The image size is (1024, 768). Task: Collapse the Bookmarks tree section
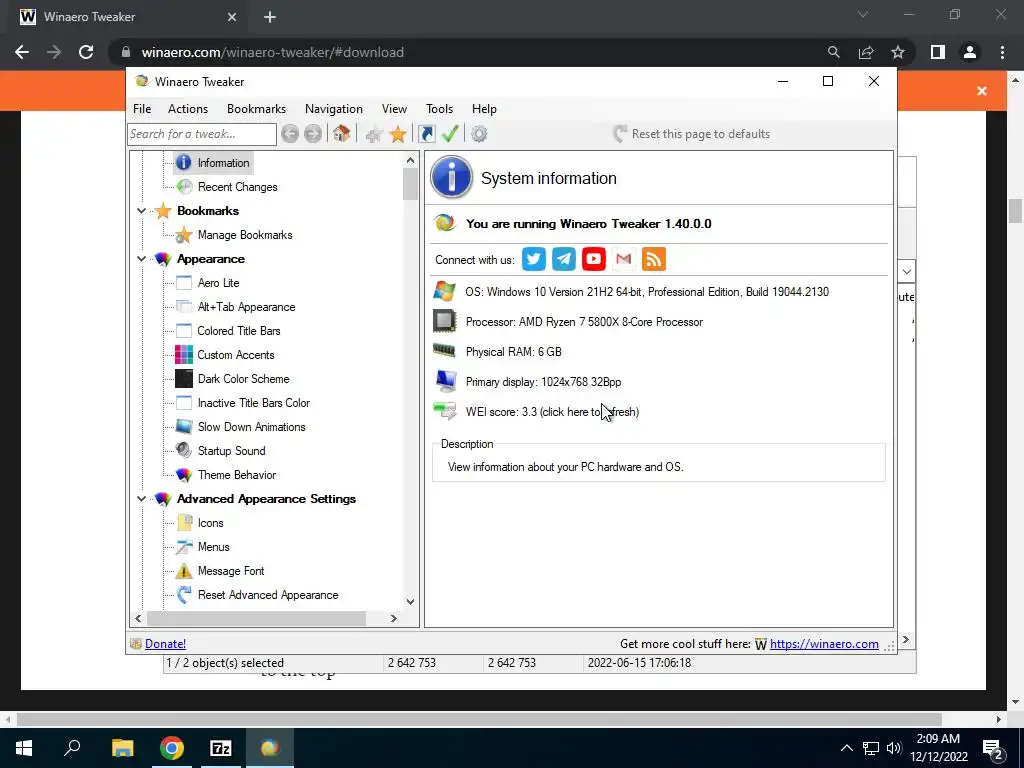click(141, 211)
